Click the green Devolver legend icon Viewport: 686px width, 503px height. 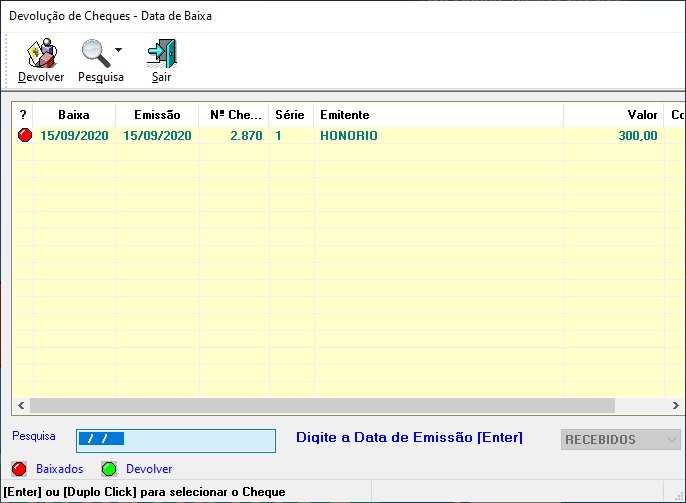click(x=109, y=469)
